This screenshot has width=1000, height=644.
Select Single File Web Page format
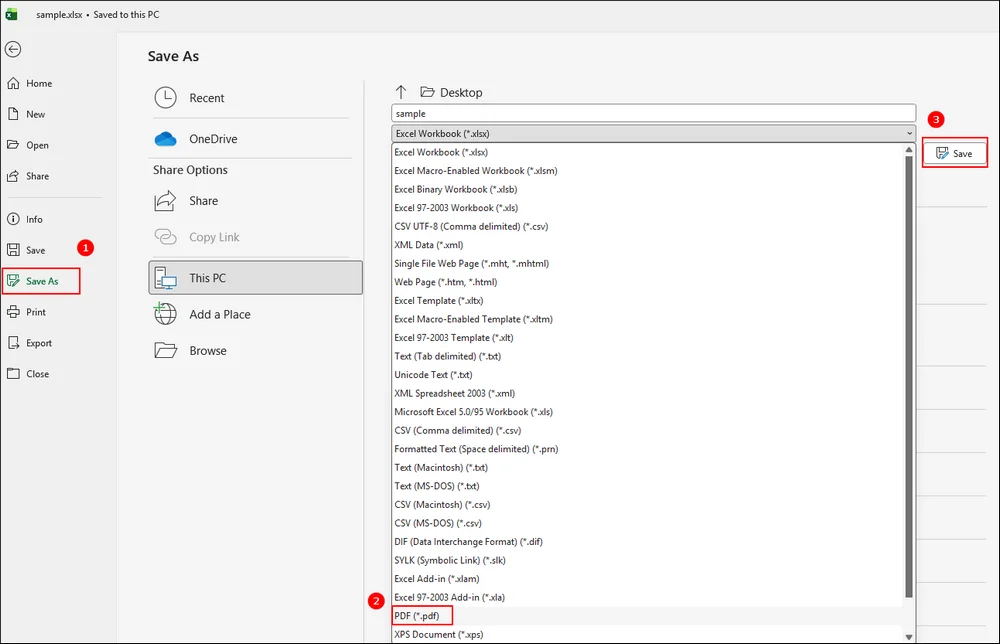[x=649, y=263]
